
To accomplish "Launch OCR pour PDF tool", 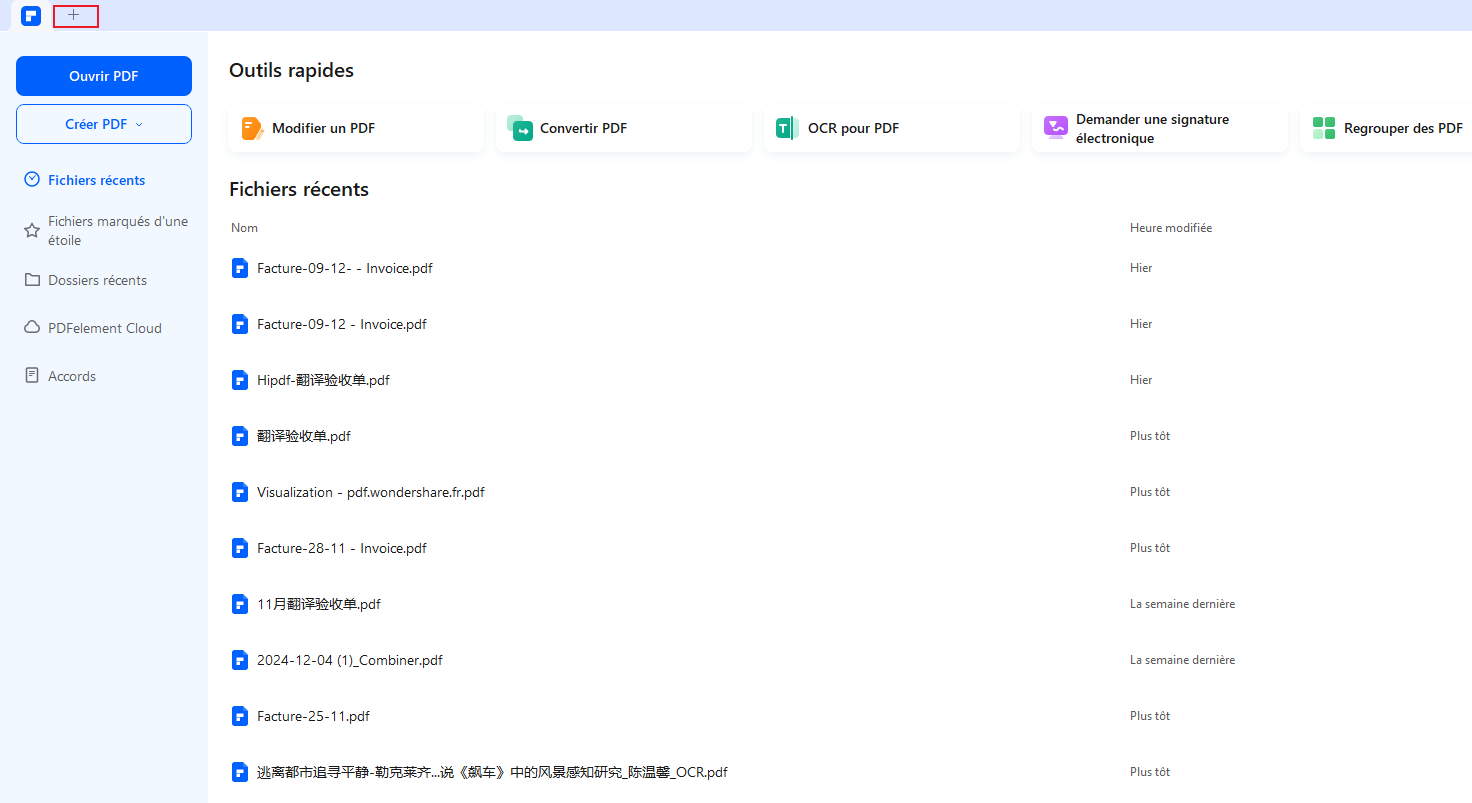I will tap(892, 128).
